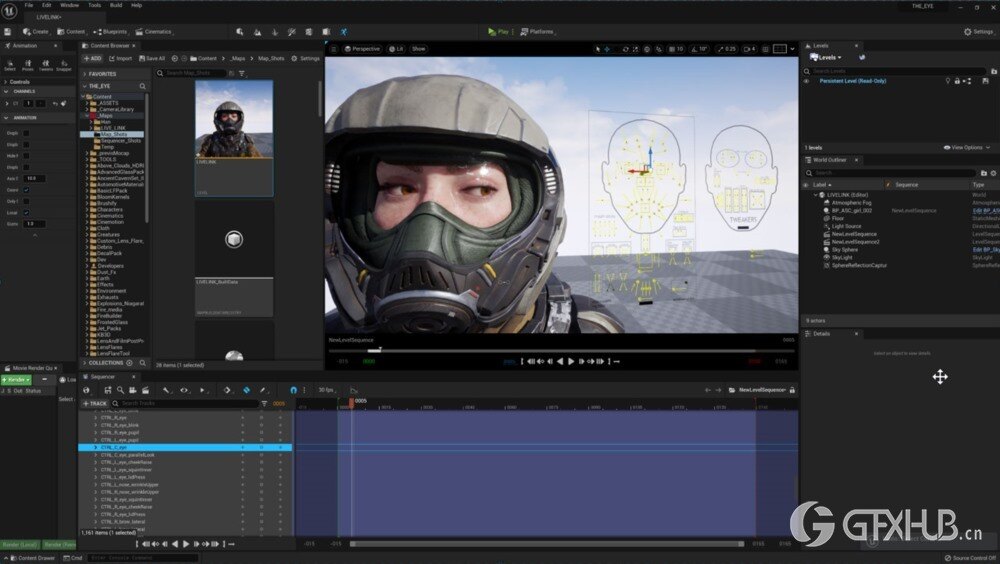Screen dimensions: 1000x564
Task: Switch to the Content Browser tab
Action: [107, 46]
